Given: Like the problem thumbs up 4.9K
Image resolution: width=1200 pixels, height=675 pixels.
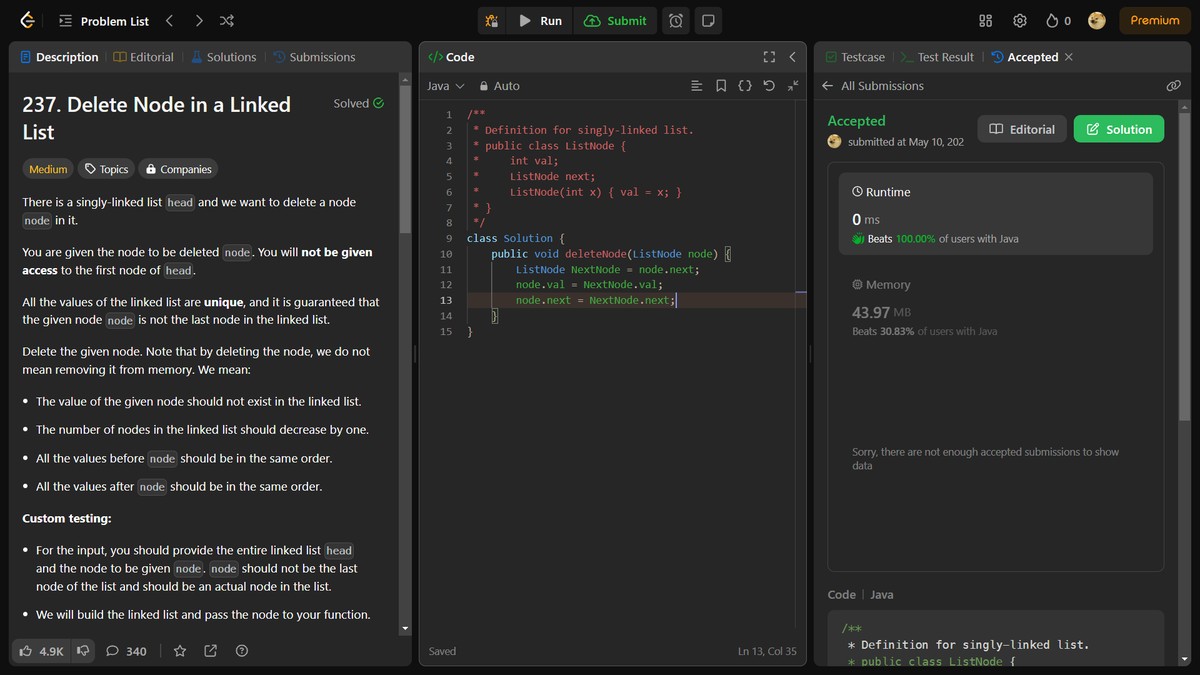Looking at the screenshot, I should click(41, 651).
